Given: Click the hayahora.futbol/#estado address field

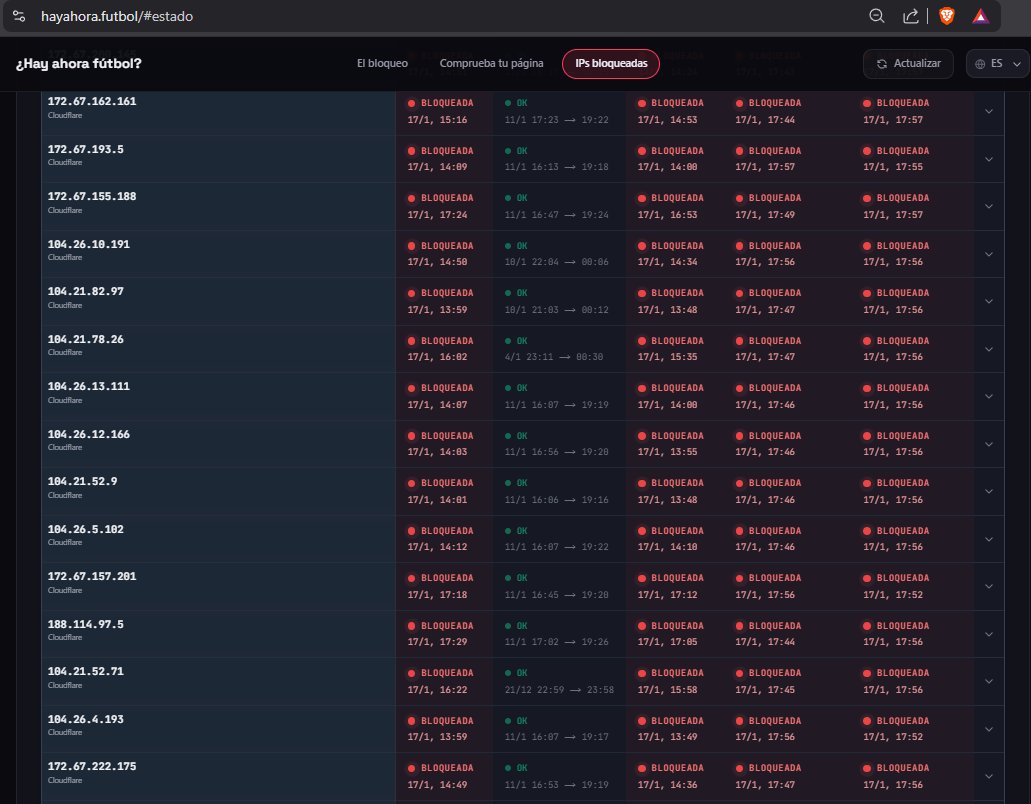Looking at the screenshot, I should click(117, 16).
